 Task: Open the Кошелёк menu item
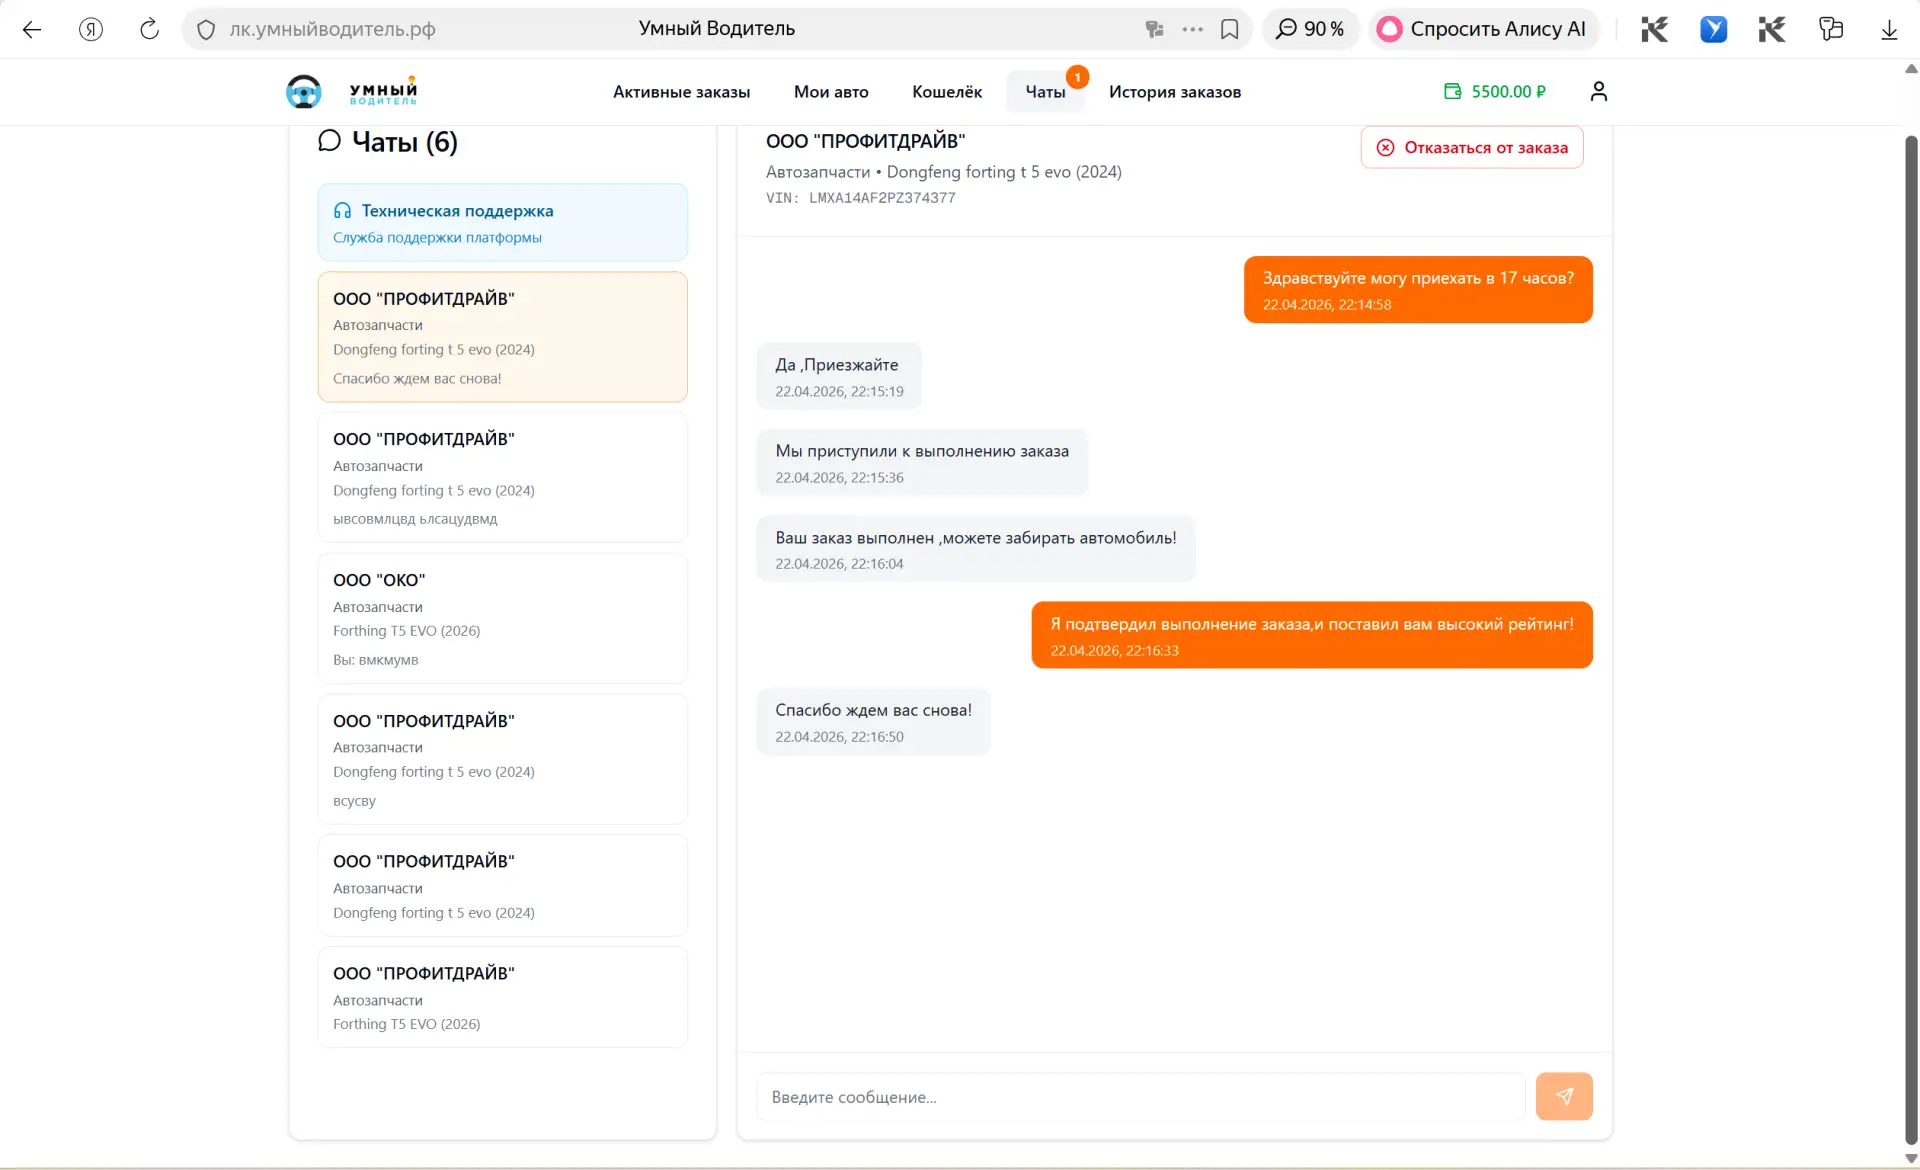point(947,92)
